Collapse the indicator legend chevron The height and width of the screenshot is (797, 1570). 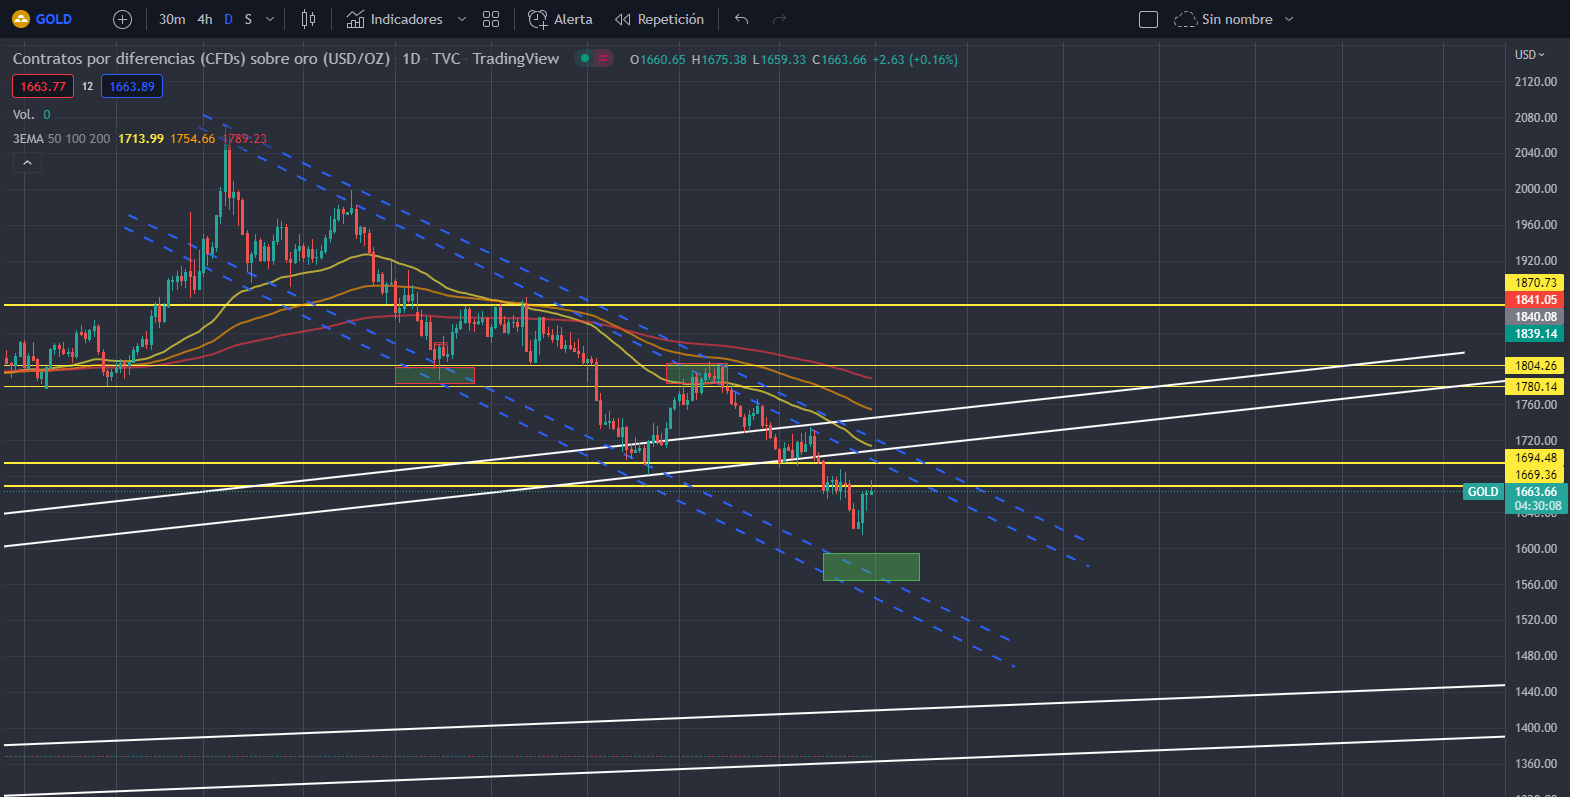27,162
